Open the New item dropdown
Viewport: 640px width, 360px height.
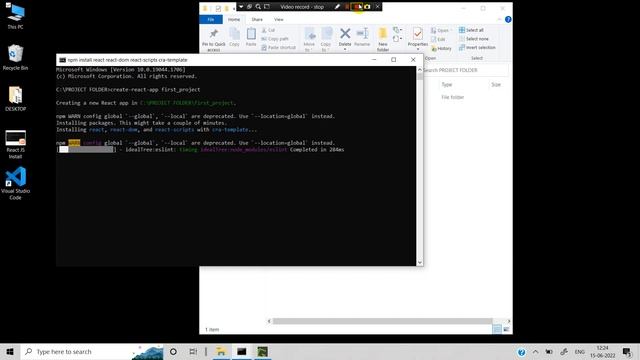(x=397, y=30)
